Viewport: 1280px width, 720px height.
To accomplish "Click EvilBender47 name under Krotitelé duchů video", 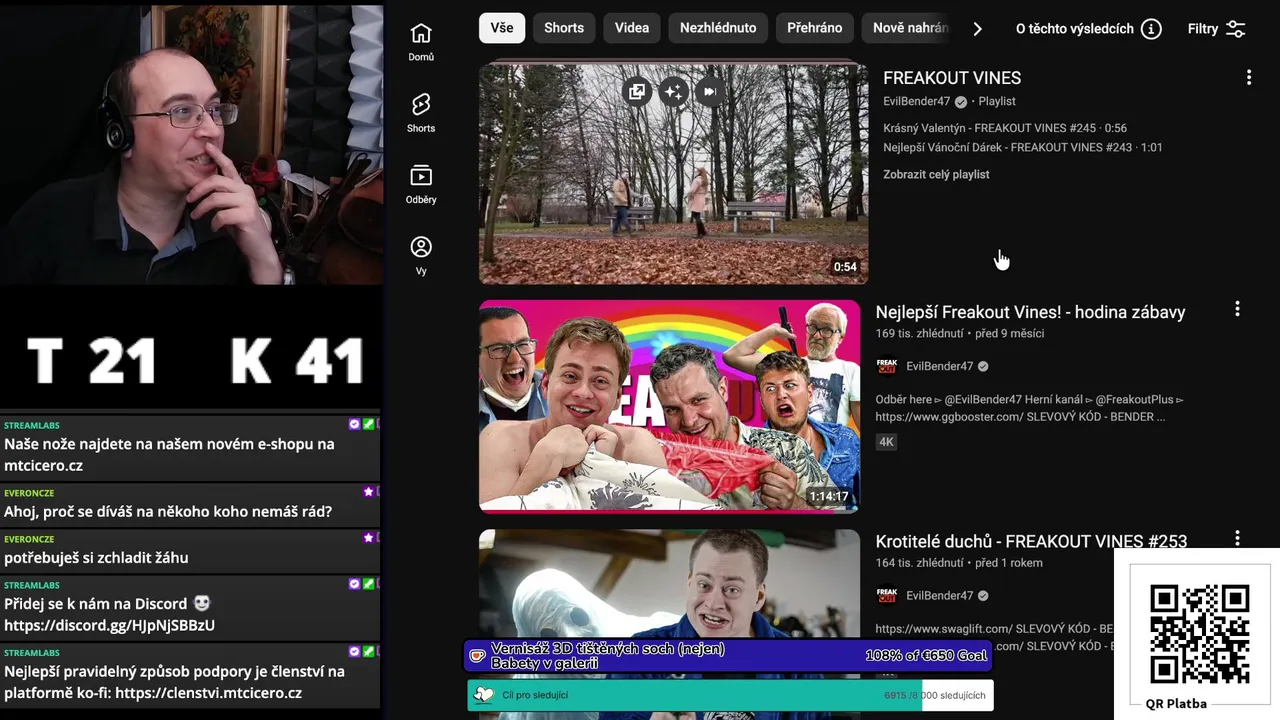I will click(939, 595).
